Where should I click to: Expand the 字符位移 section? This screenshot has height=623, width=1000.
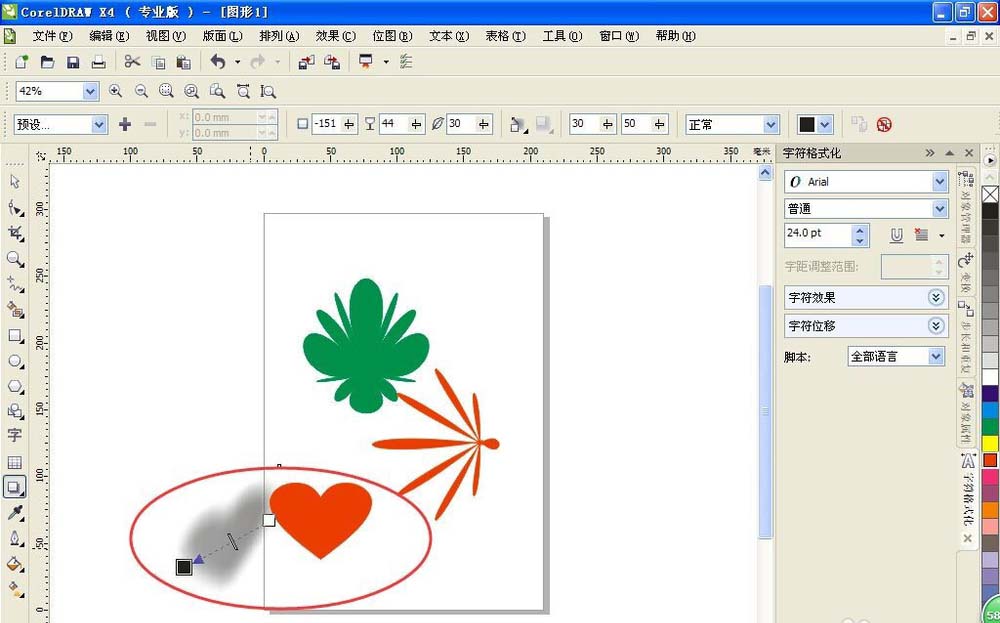[x=936, y=325]
